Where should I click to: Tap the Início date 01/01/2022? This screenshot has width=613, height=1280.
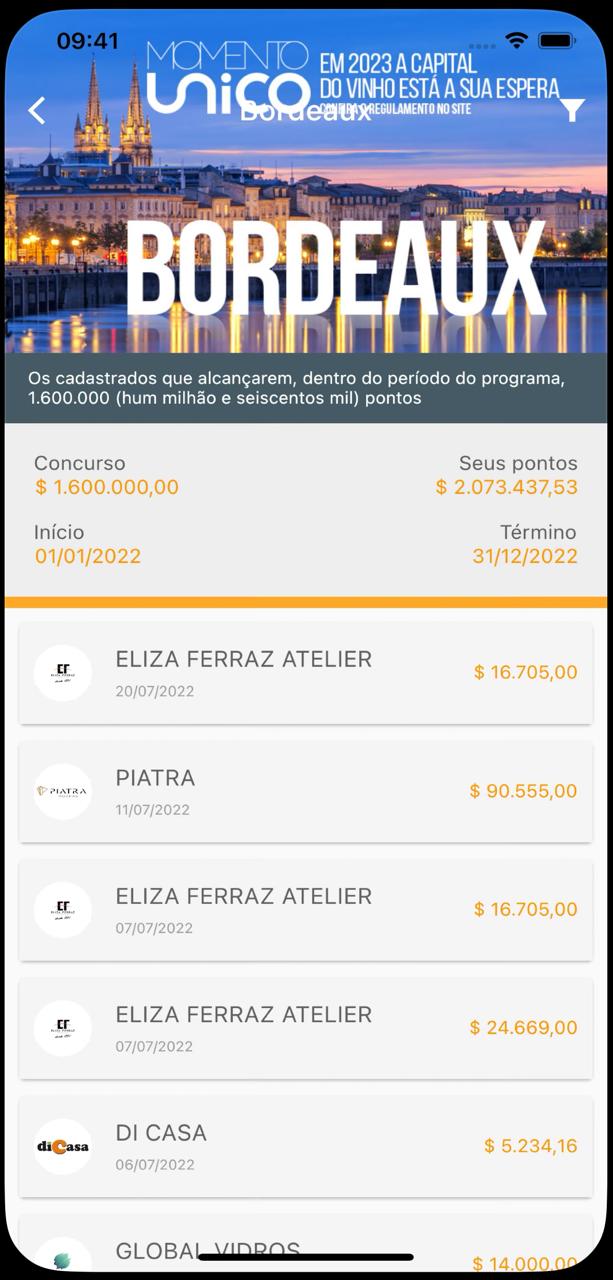[x=88, y=556]
